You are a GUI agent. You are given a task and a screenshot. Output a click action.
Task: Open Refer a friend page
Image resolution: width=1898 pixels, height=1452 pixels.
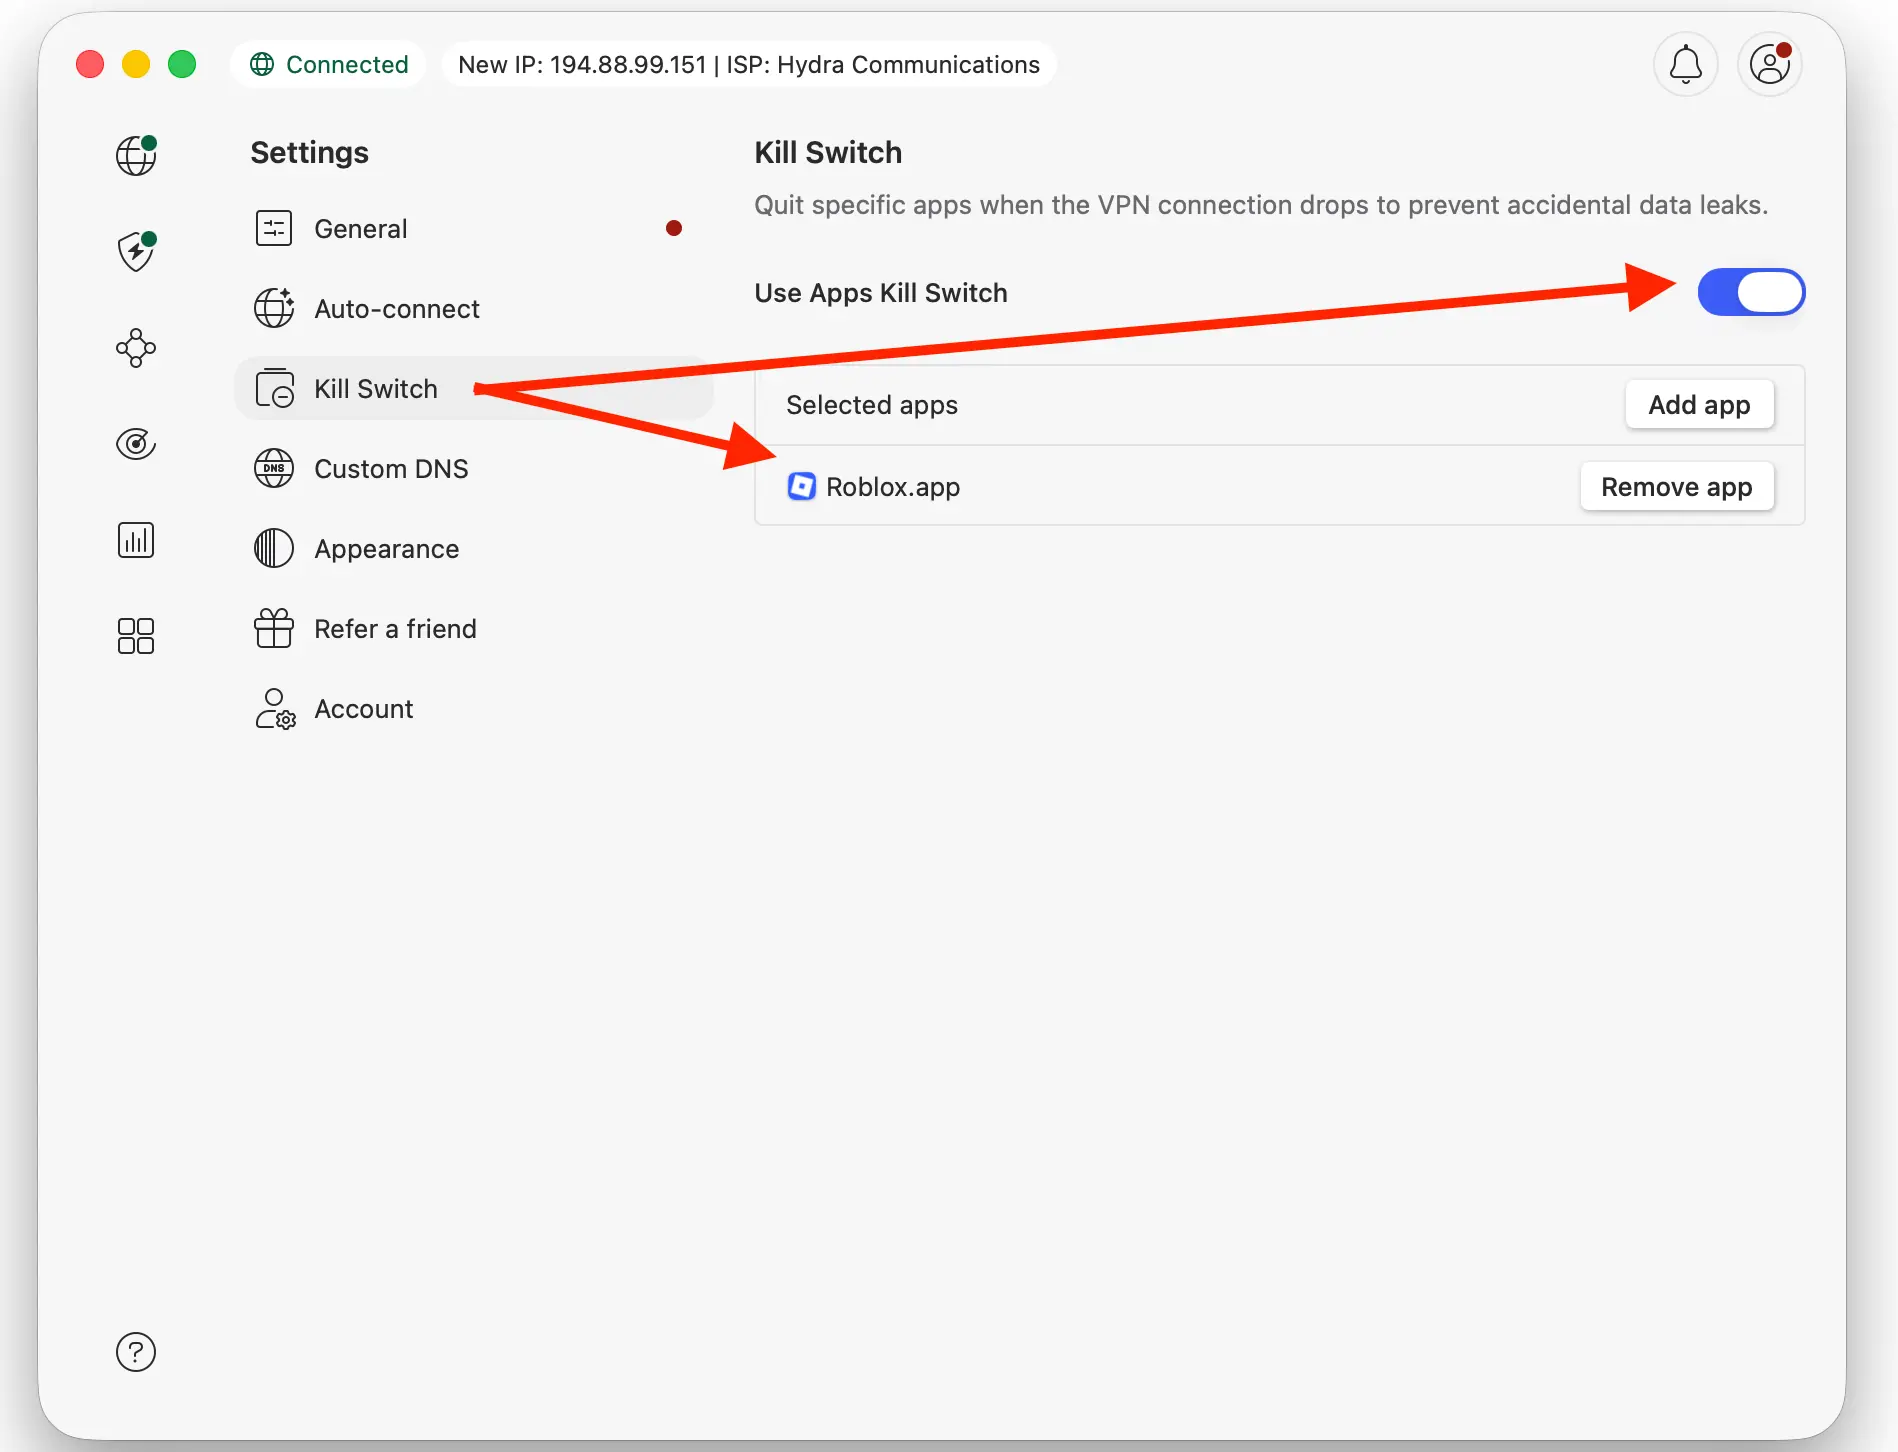point(395,629)
